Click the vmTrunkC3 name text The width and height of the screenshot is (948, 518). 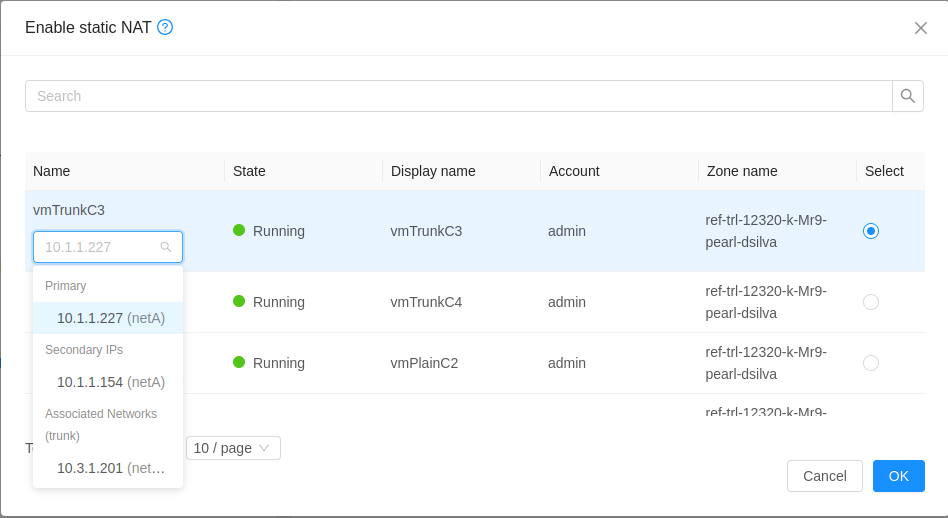68,210
